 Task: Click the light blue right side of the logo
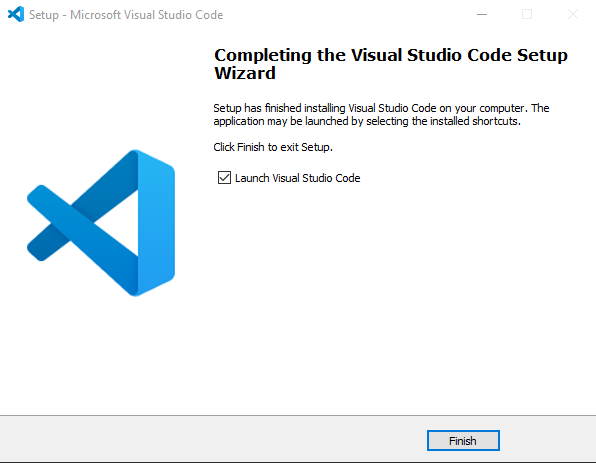coord(157,223)
